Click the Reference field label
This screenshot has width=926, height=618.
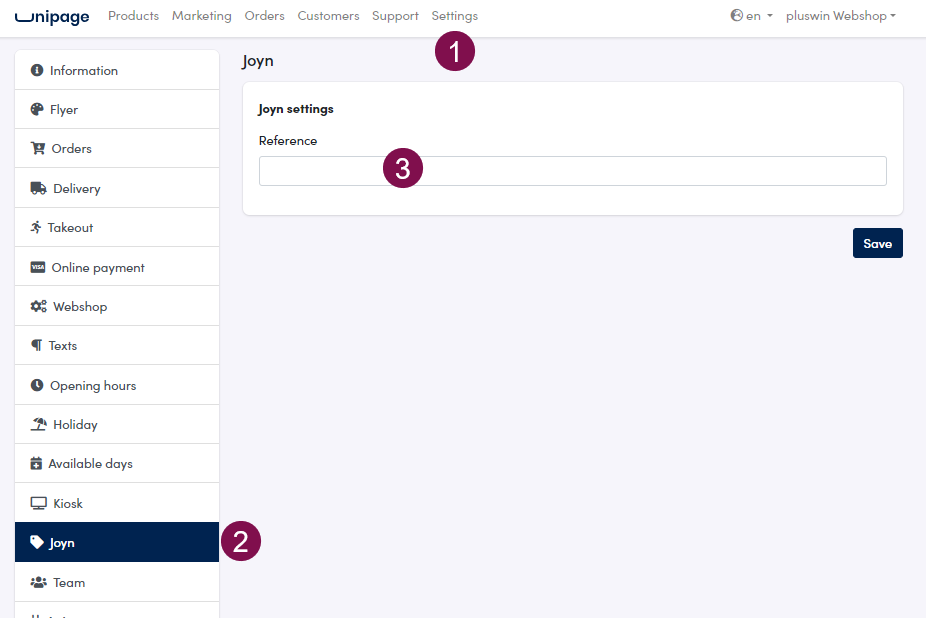point(288,141)
